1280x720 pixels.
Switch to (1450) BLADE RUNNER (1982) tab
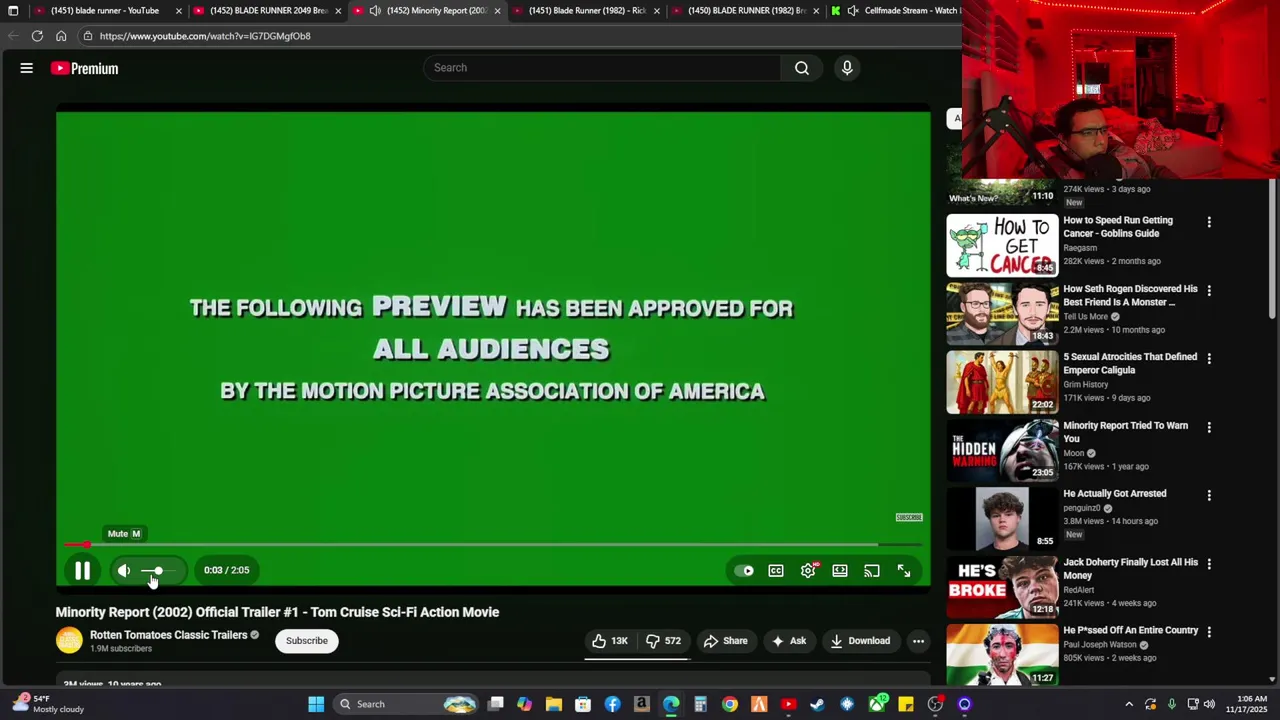(x=746, y=11)
